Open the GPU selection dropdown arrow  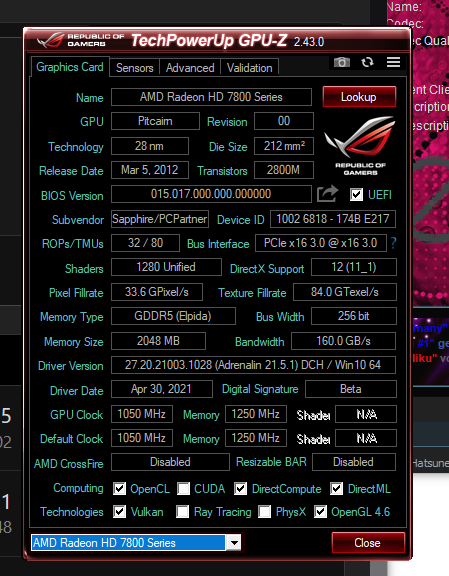click(x=234, y=543)
